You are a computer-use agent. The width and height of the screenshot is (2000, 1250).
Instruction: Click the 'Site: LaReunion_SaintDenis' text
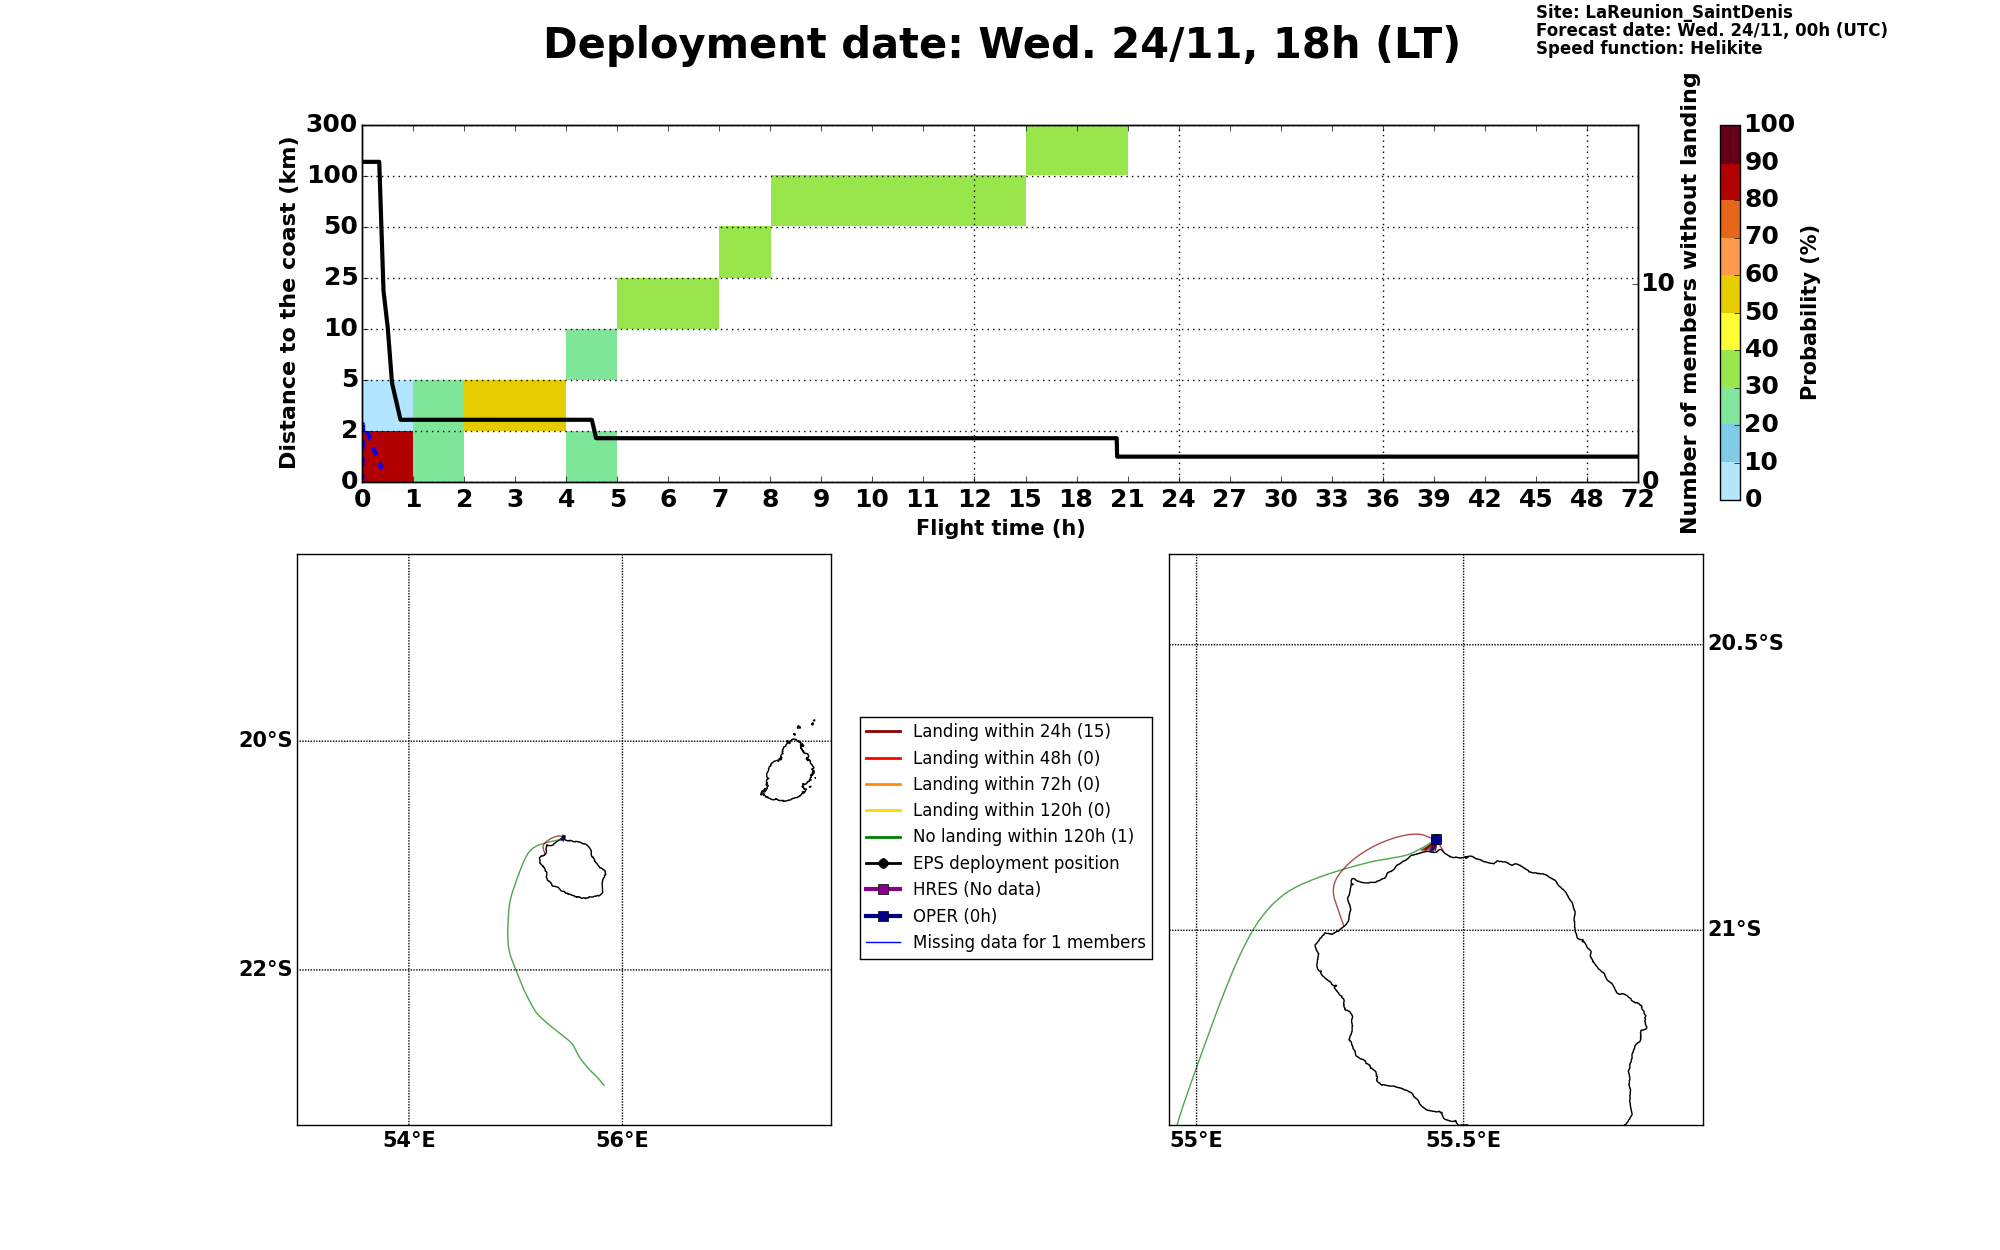point(1664,12)
